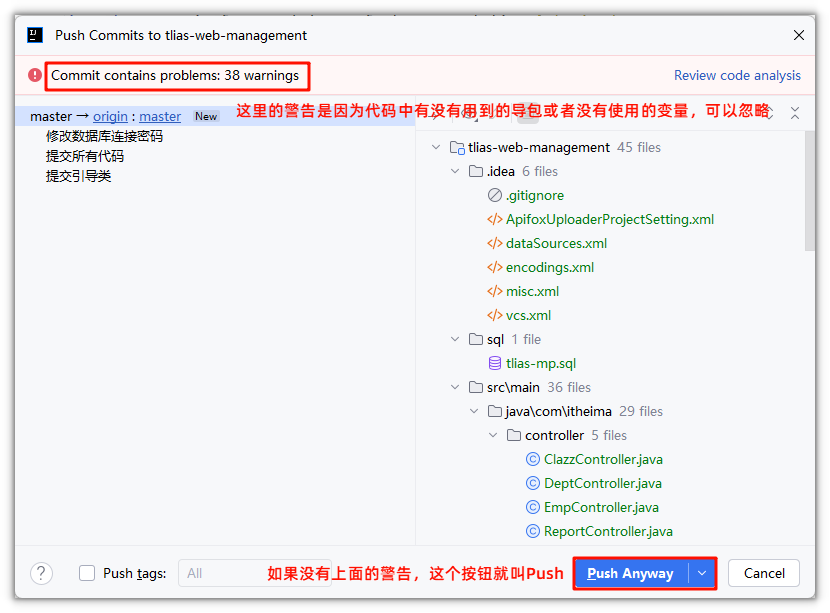Open the Push Anyway dropdown arrow
Viewport: 830px width, 613px height.
(x=702, y=573)
